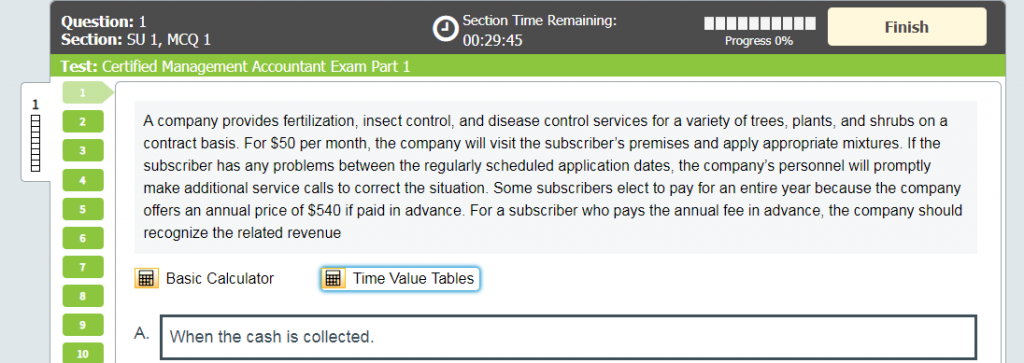Select answer A: When the cash is collected

coord(568,338)
